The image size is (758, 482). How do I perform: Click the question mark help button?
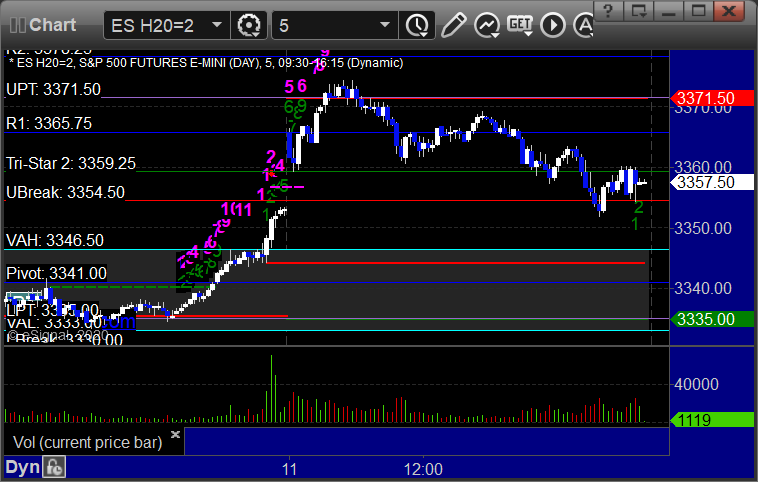[x=608, y=11]
